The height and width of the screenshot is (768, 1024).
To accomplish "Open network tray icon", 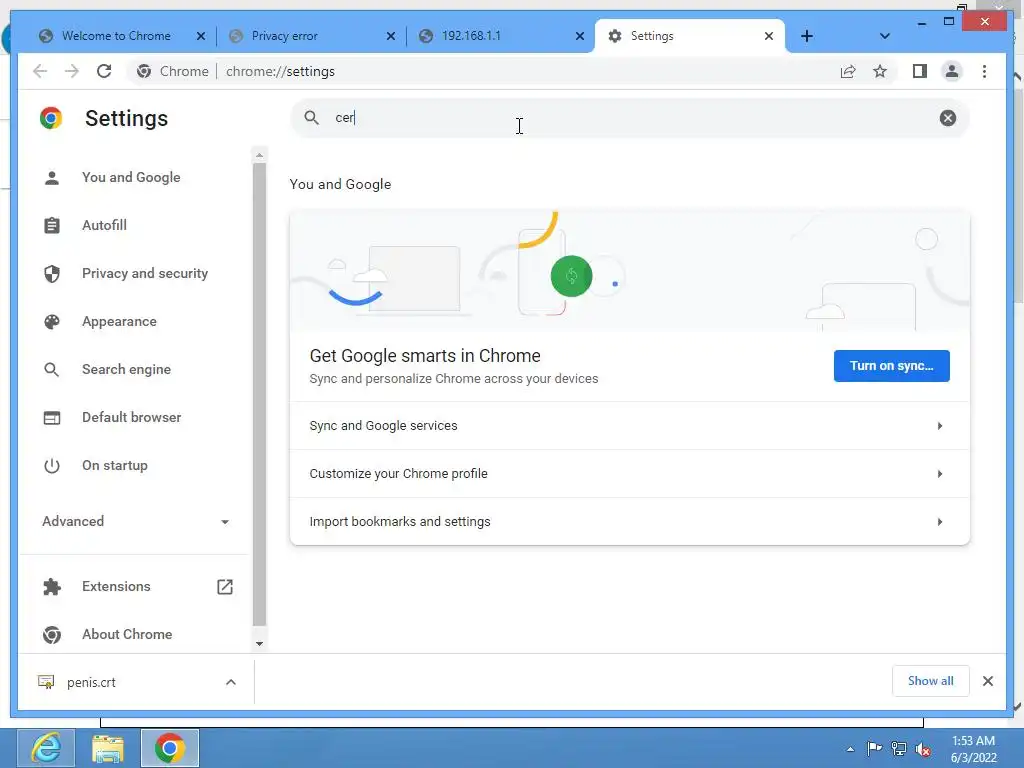I will pyautogui.click(x=899, y=748).
